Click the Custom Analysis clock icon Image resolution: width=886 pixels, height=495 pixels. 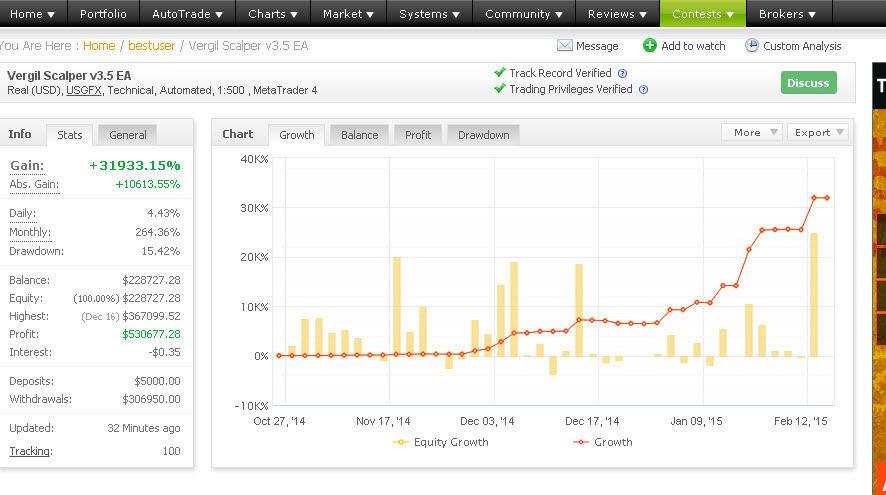coord(752,45)
